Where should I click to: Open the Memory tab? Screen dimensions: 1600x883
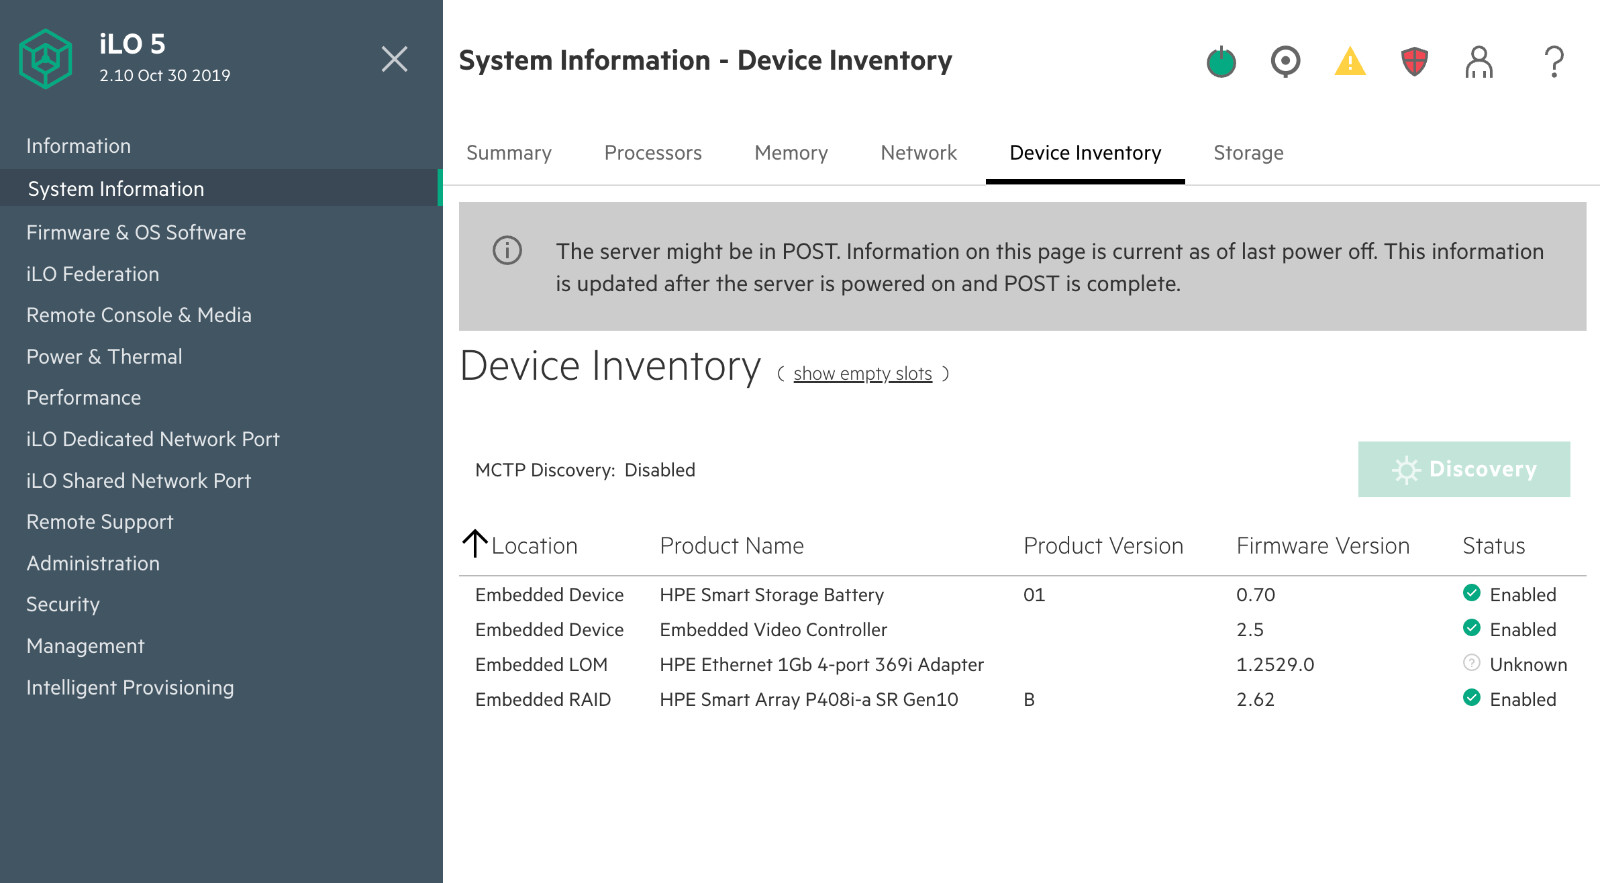pyautogui.click(x=791, y=153)
